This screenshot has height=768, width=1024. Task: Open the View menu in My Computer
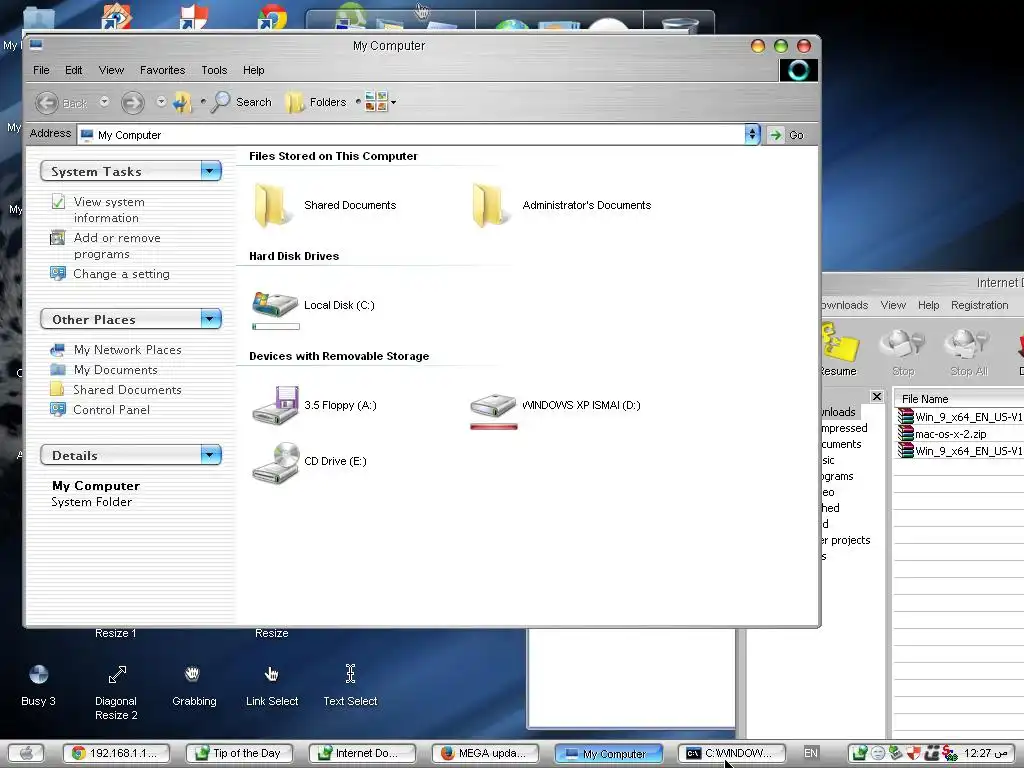point(111,70)
